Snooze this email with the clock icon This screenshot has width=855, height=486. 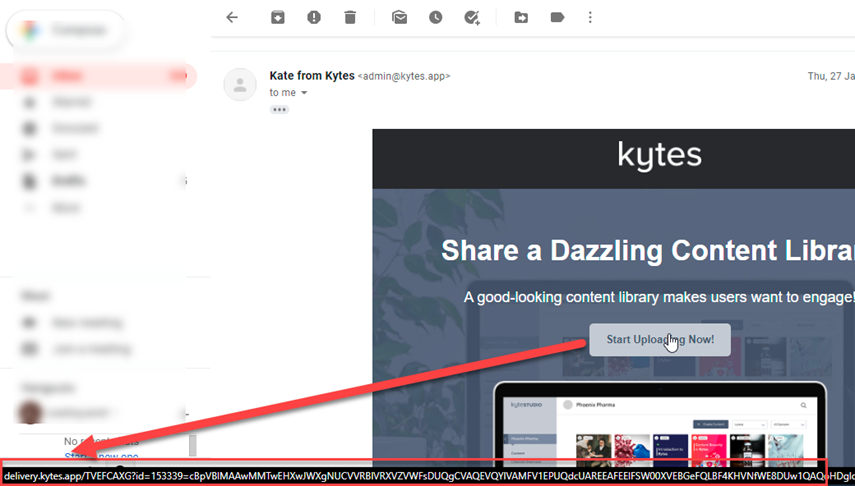coord(435,17)
